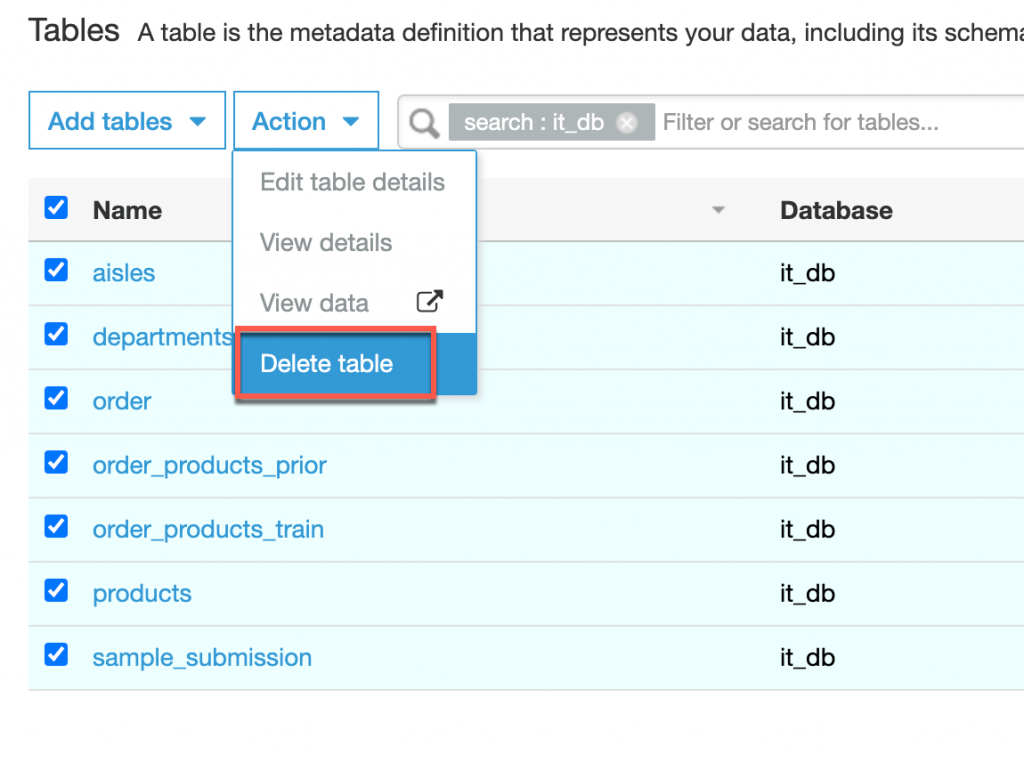
Task: Open the products table link
Action: pyautogui.click(x=142, y=593)
